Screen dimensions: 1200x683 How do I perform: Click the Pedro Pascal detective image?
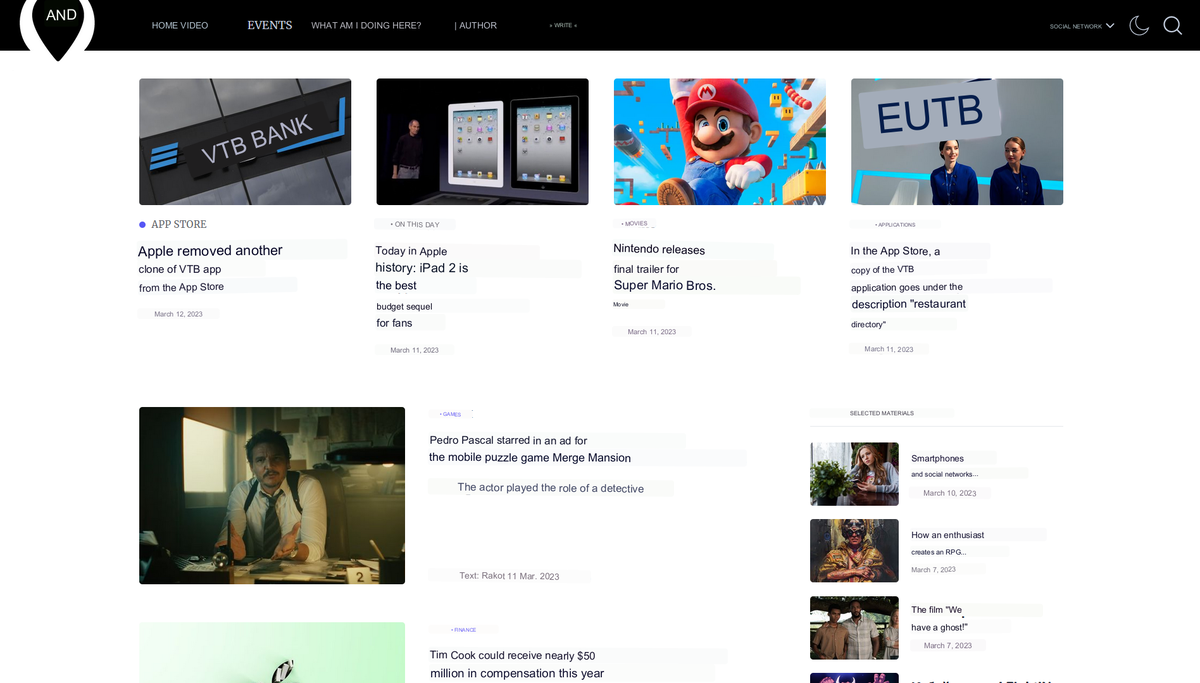(x=272, y=495)
